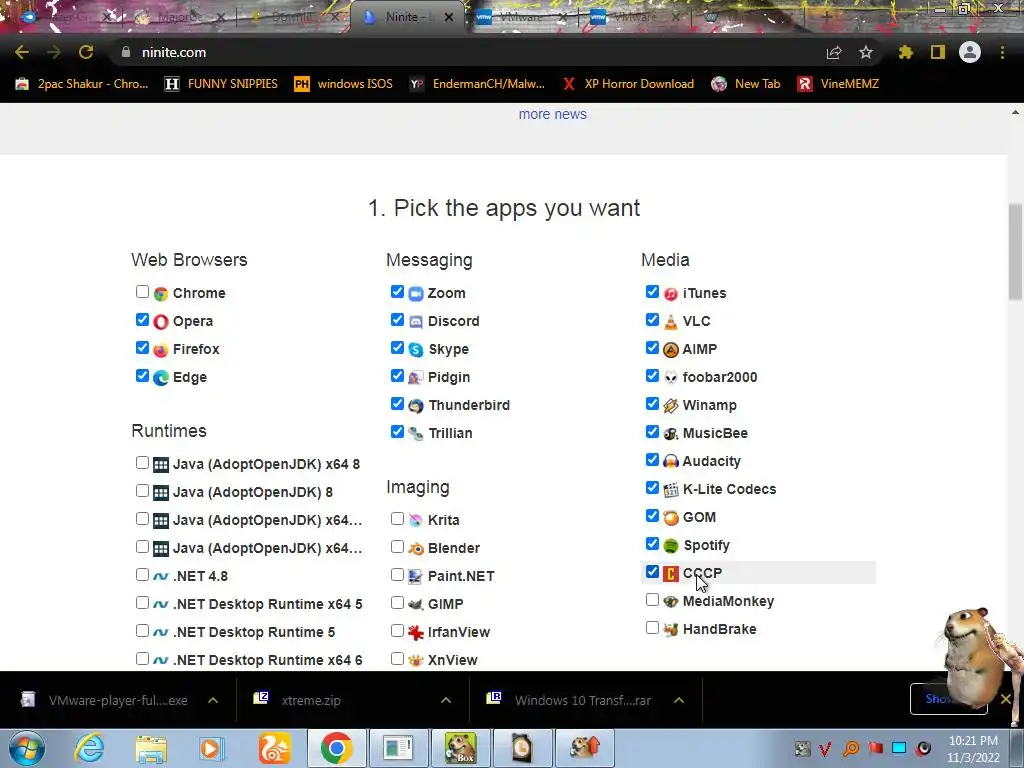Click the Blender app icon
The image size is (1024, 768).
pos(416,549)
